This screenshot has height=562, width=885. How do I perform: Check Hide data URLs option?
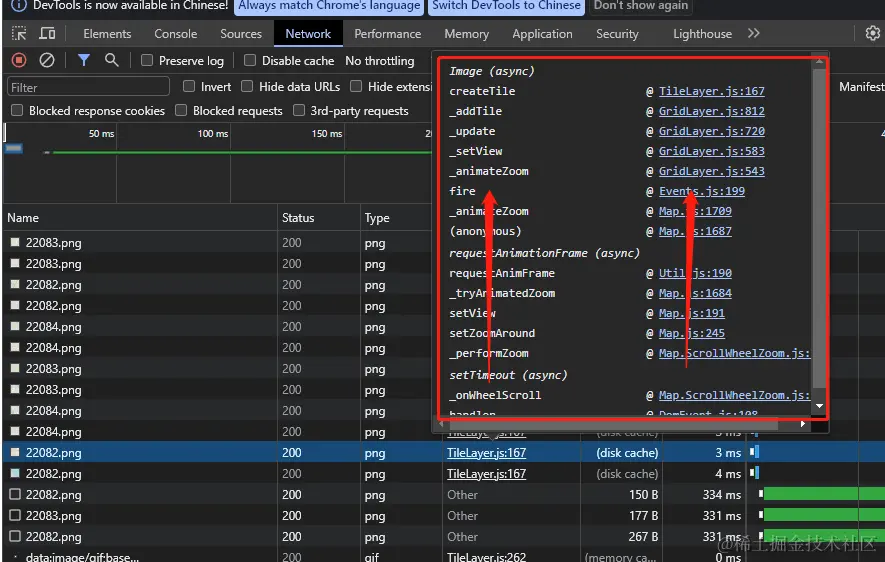pyautogui.click(x=247, y=86)
